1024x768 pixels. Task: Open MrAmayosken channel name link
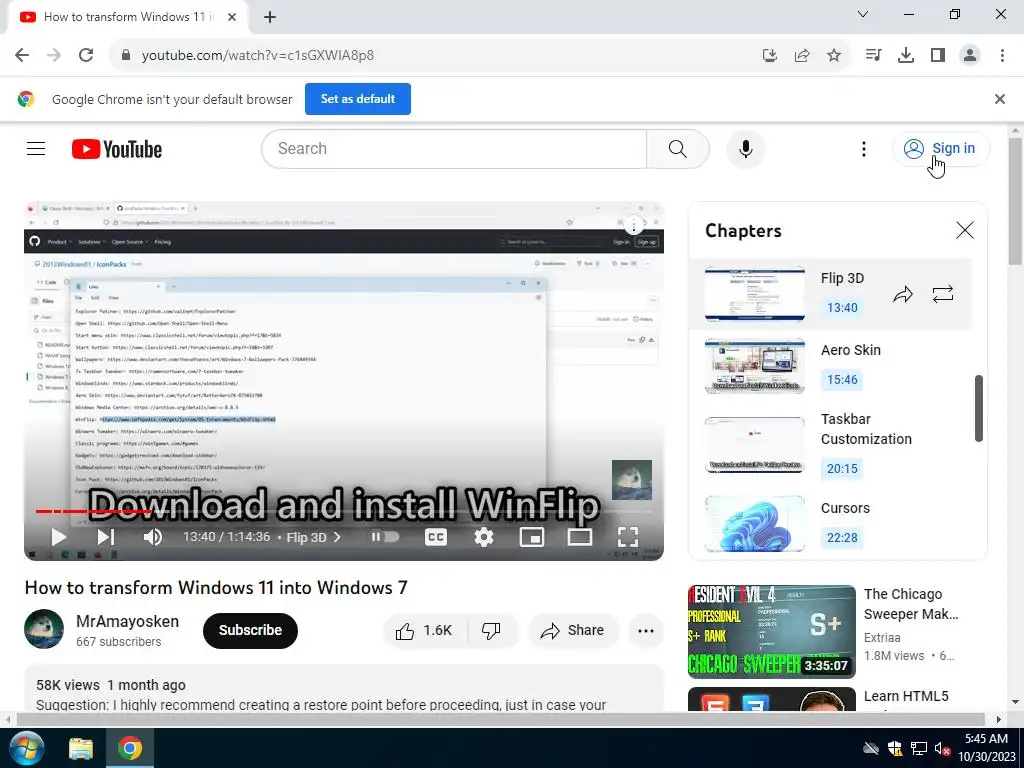tap(127, 621)
